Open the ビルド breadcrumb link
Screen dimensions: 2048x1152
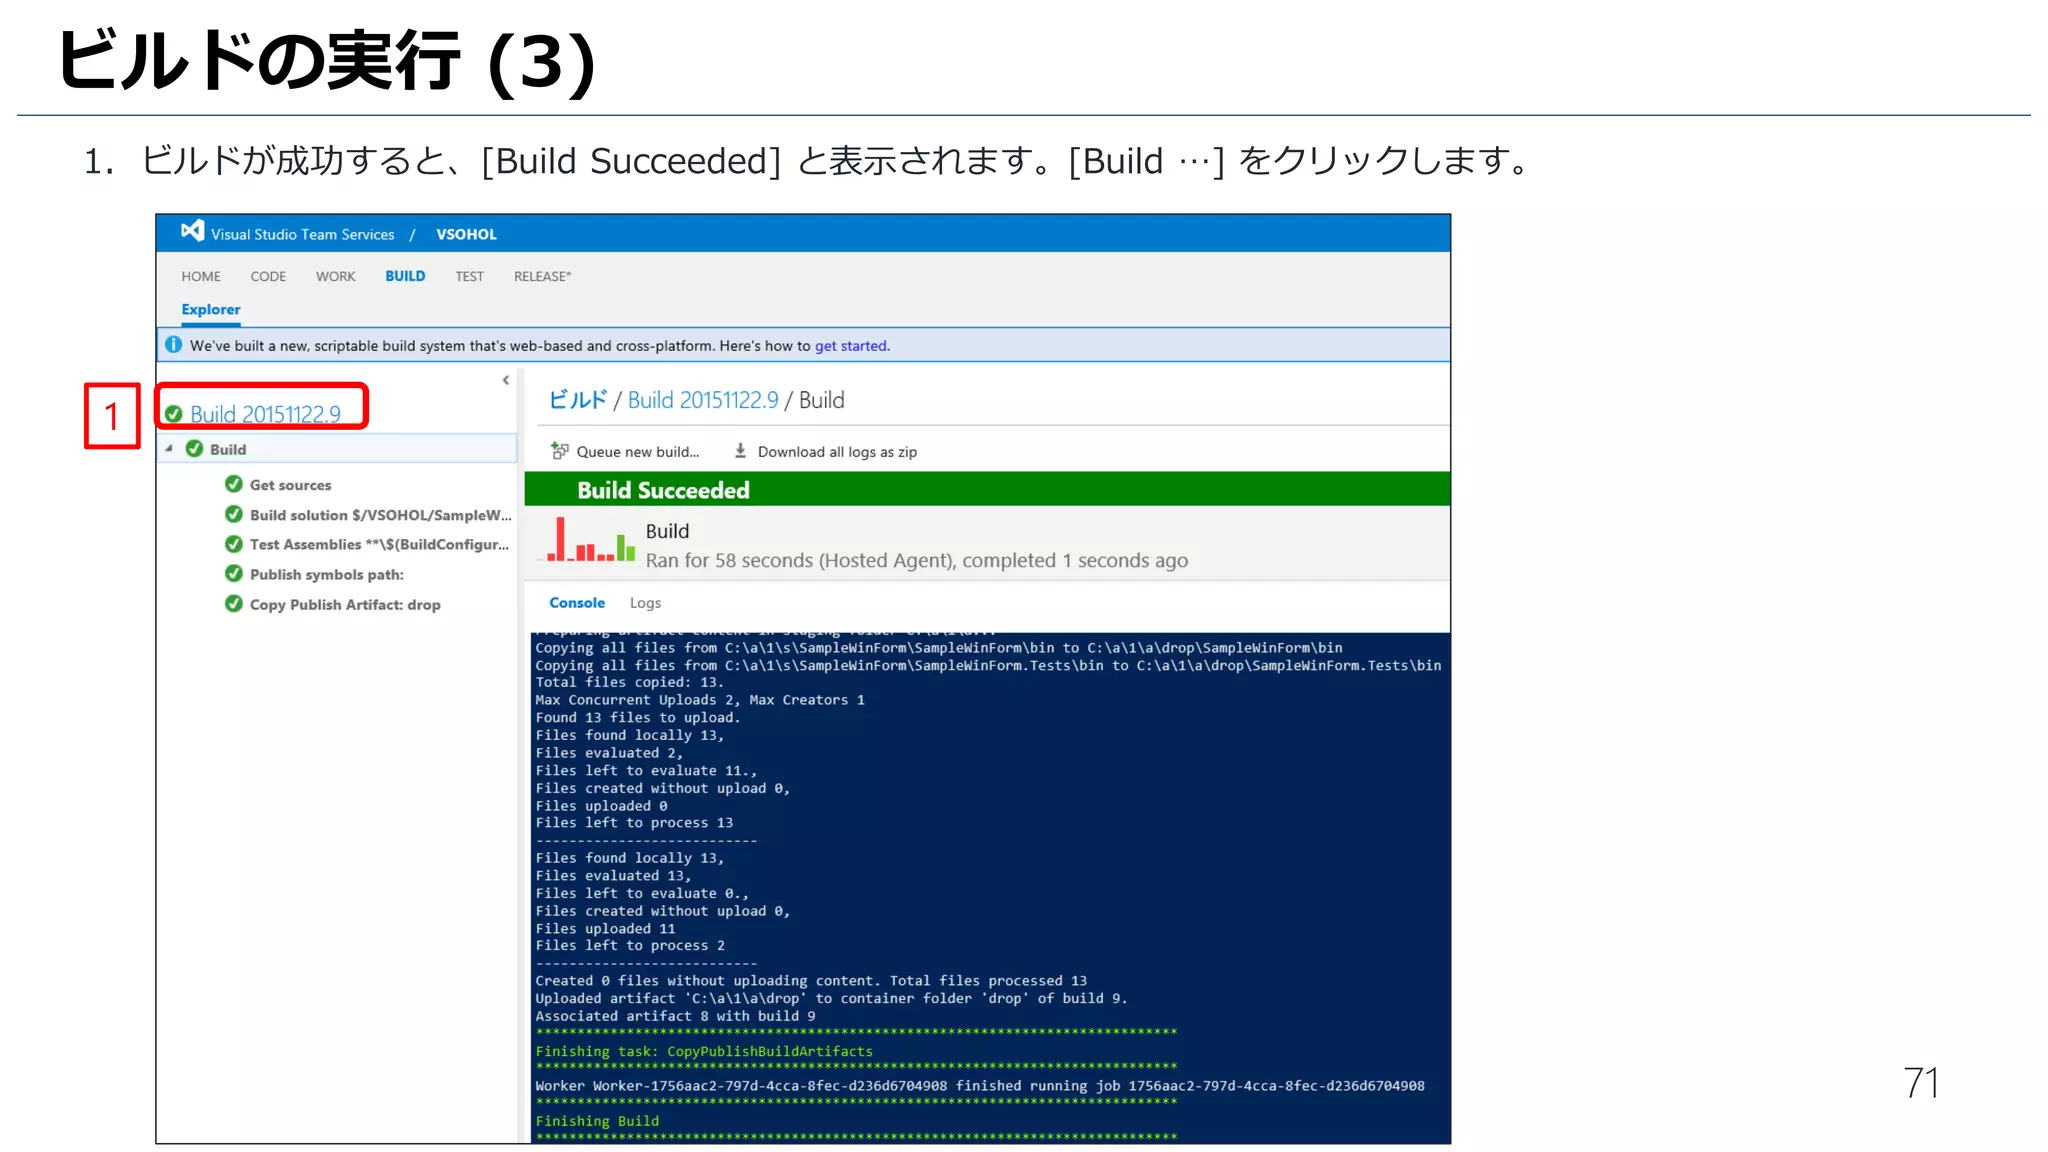click(578, 400)
